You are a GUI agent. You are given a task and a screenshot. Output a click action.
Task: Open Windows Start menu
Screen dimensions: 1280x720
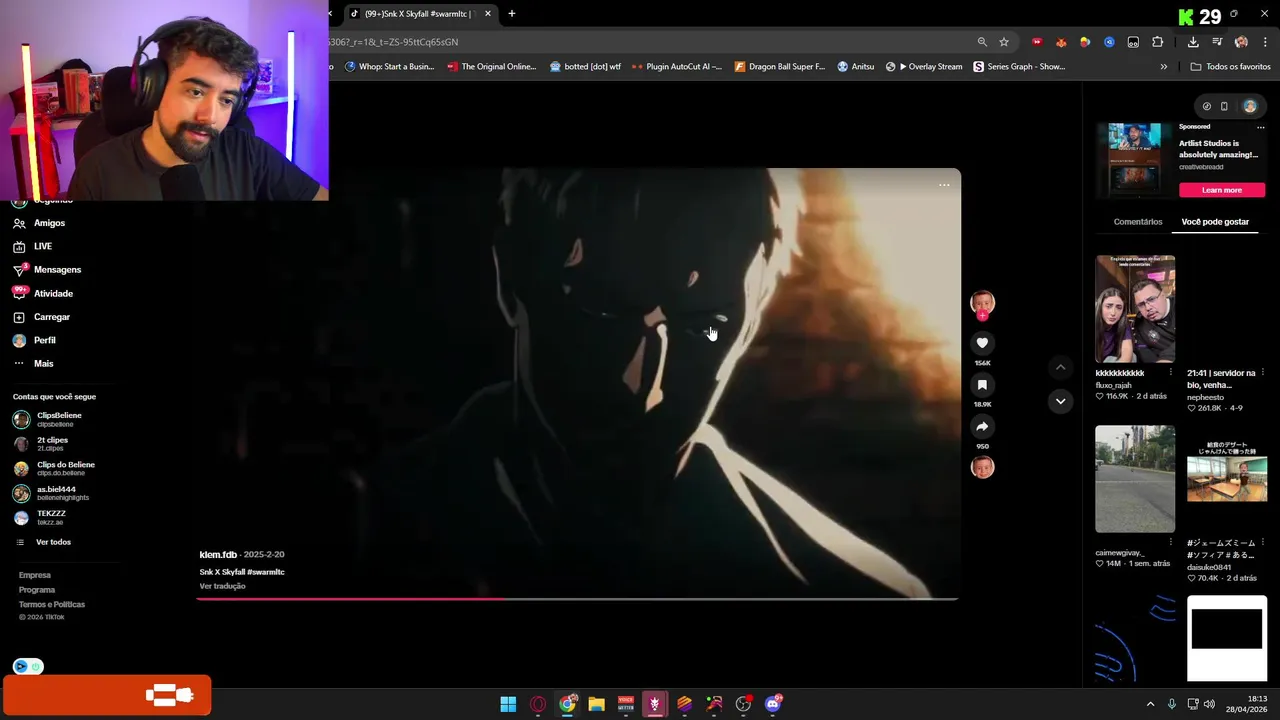tap(508, 704)
